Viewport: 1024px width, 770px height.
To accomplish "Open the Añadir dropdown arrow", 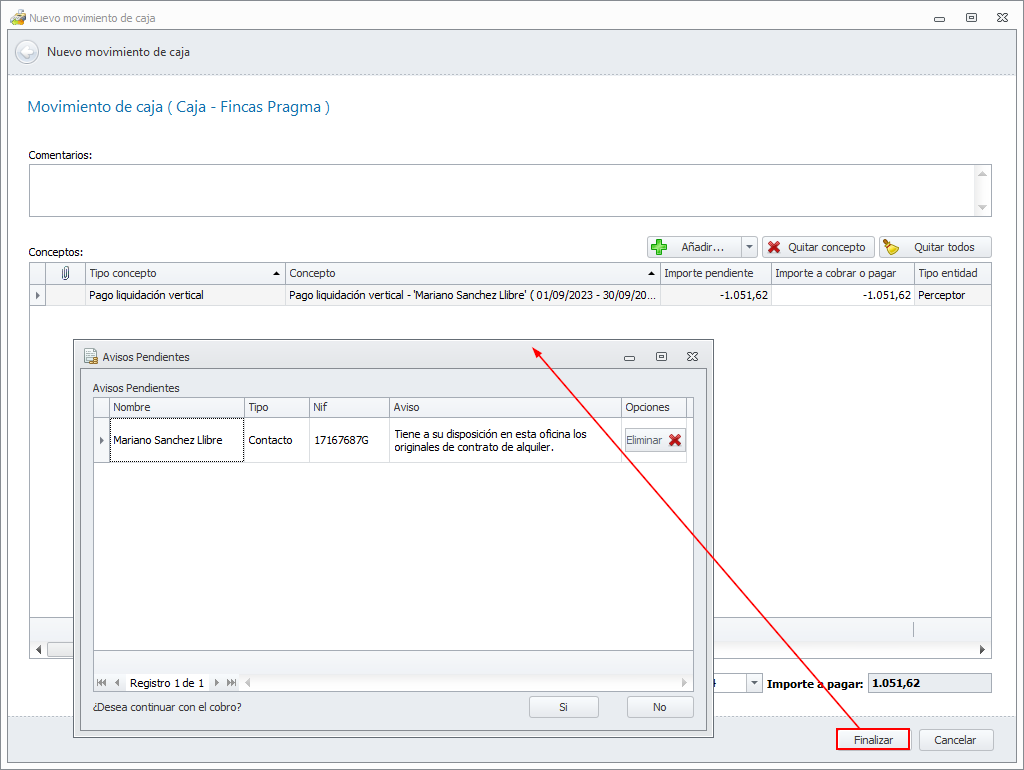I will [x=749, y=247].
